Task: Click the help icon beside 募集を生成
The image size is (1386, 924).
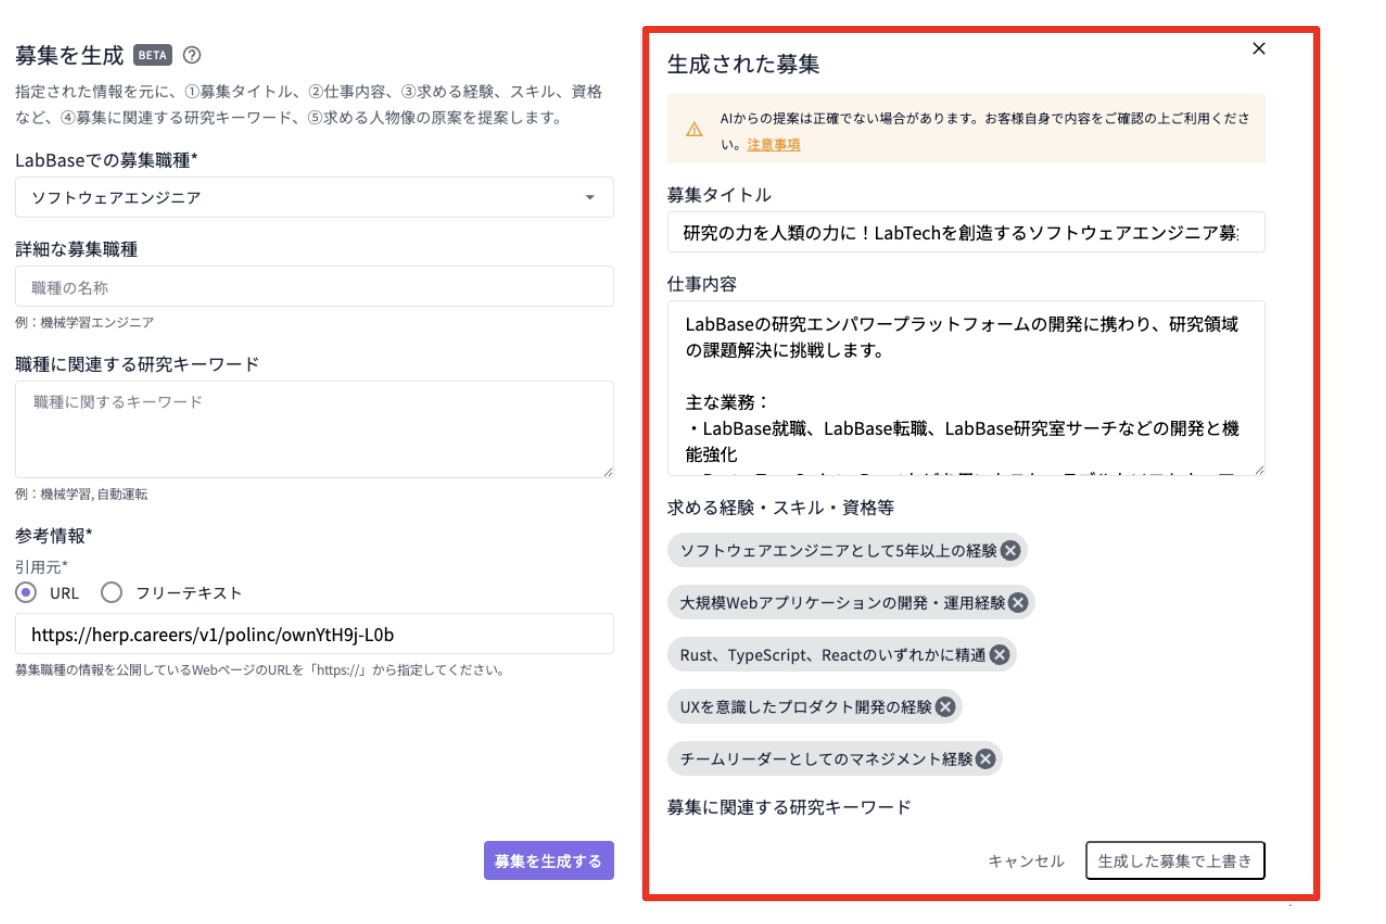Action: (x=192, y=55)
